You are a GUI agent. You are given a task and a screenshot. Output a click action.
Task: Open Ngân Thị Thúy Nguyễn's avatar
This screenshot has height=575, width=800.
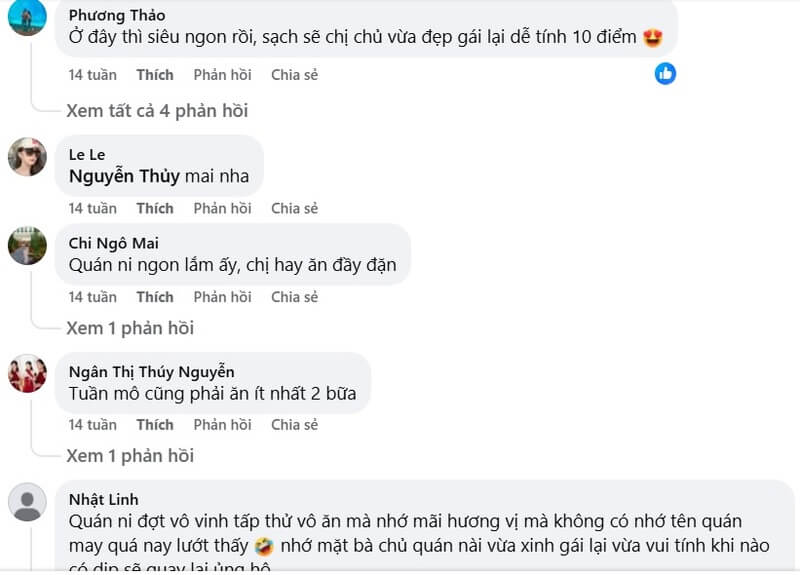(27, 374)
